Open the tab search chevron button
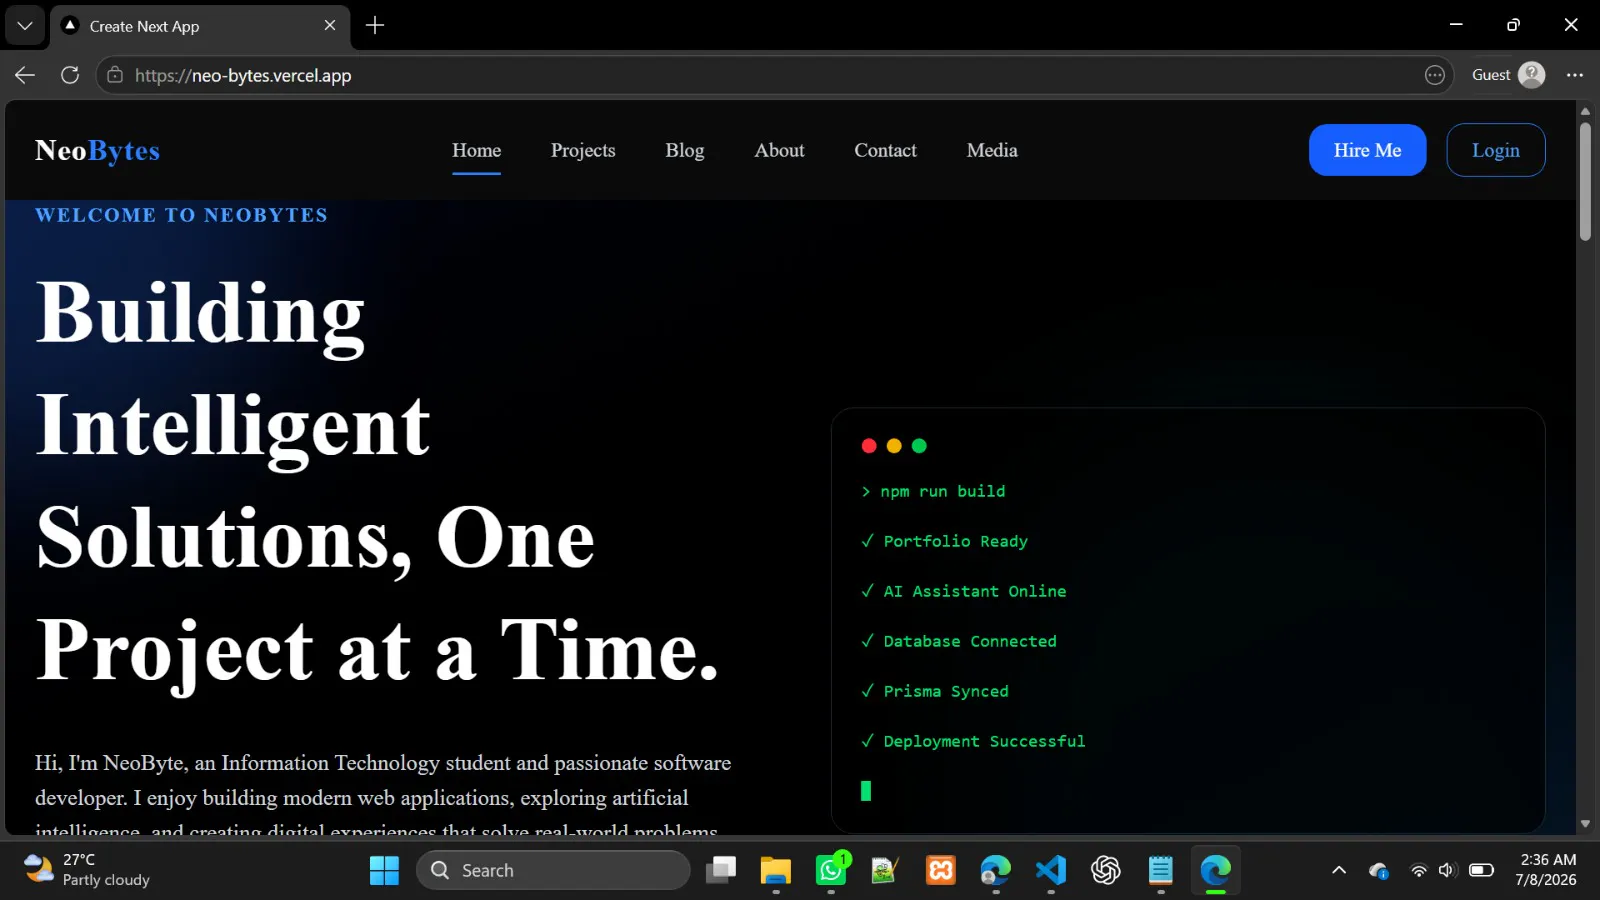Image resolution: width=1600 pixels, height=900 pixels. [x=25, y=25]
